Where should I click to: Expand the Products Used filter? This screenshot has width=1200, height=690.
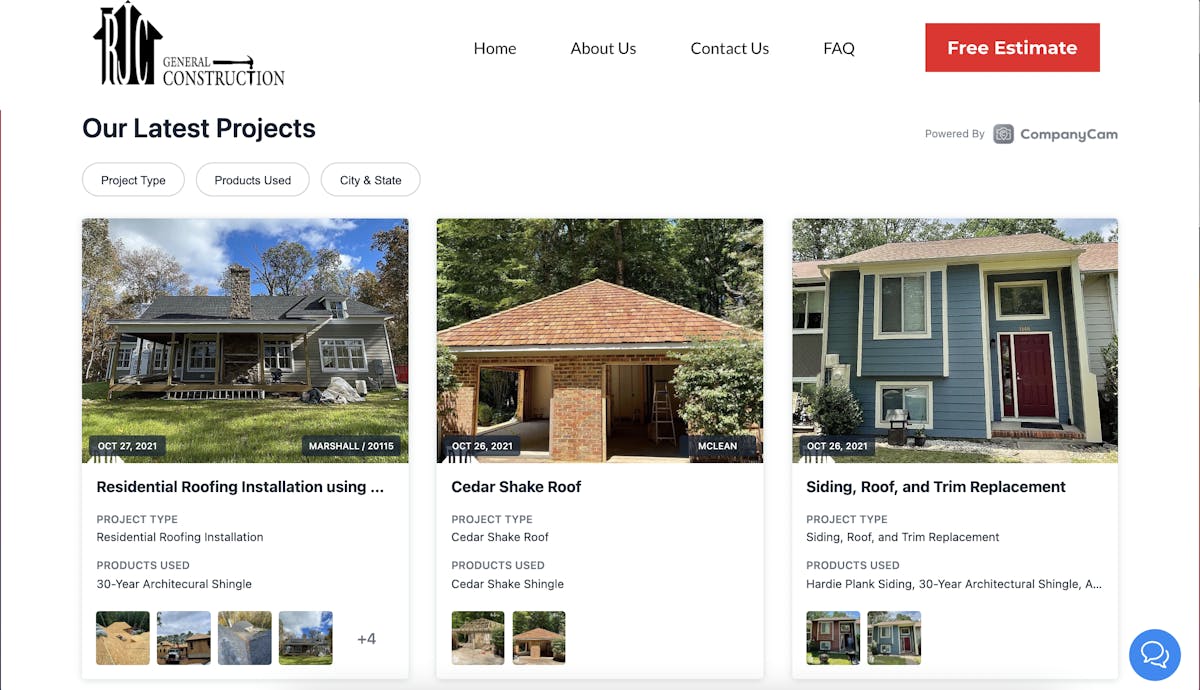[x=253, y=180]
